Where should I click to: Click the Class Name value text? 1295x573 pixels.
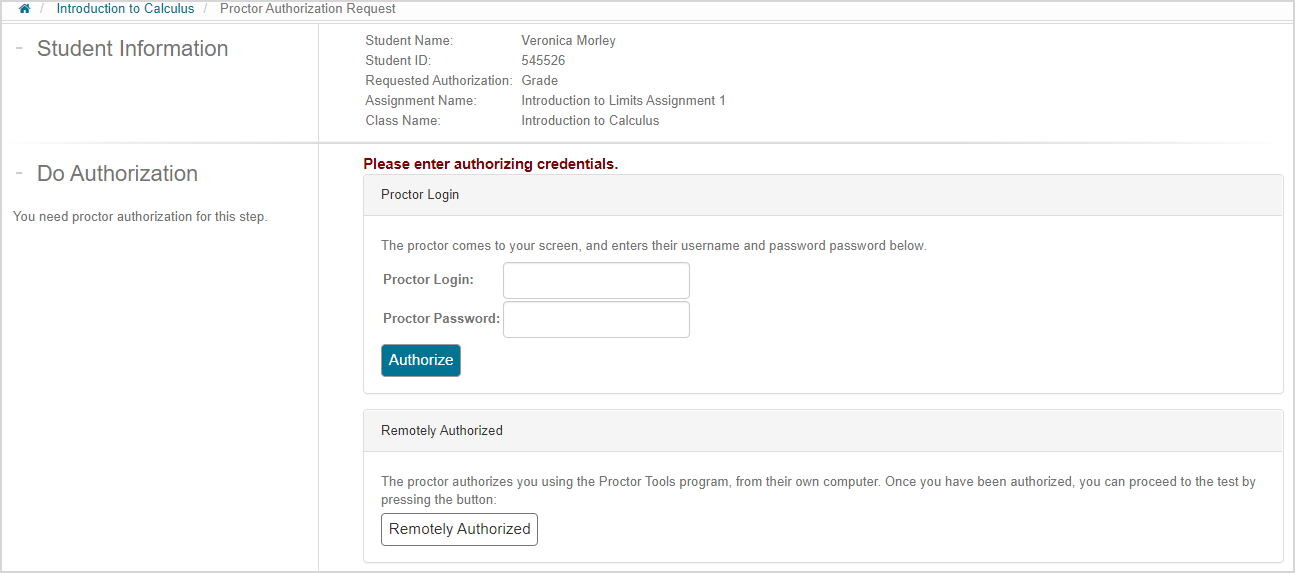click(x=590, y=121)
